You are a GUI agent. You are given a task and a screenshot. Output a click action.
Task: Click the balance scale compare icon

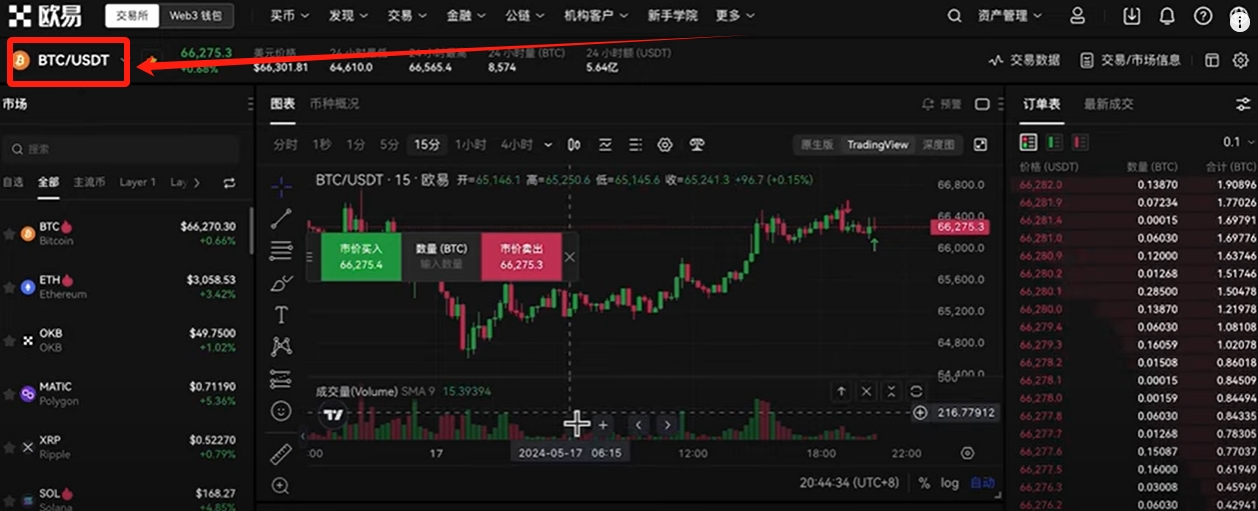(x=698, y=144)
